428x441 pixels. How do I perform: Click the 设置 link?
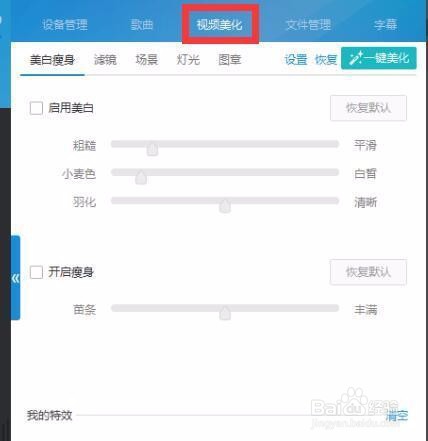pos(296,60)
